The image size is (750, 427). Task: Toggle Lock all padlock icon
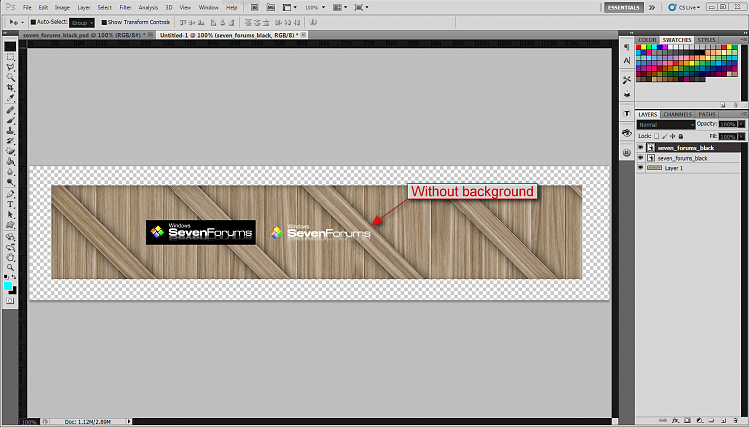click(x=681, y=136)
